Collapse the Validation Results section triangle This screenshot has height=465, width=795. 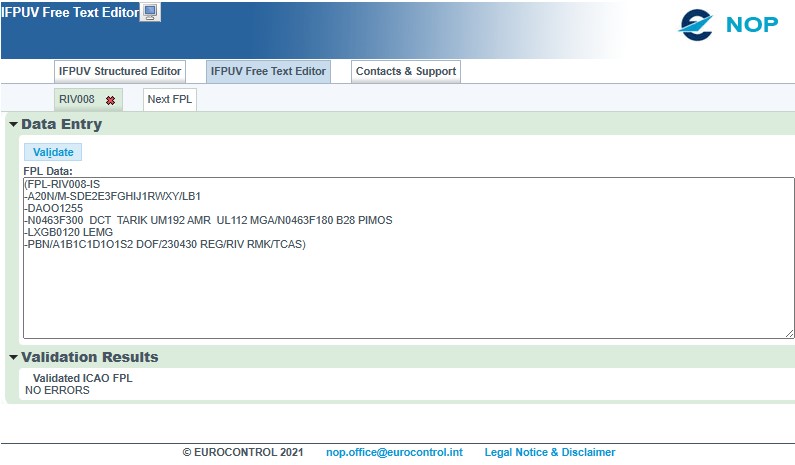pos(14,357)
